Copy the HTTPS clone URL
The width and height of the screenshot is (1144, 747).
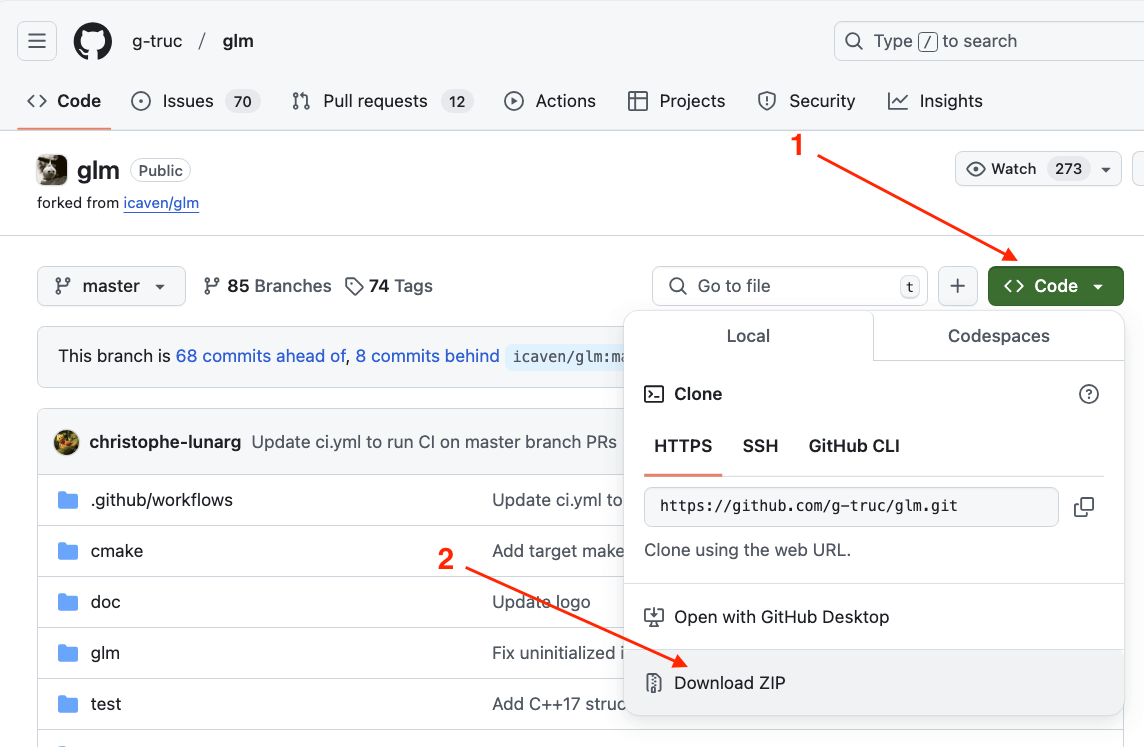tap(1084, 507)
